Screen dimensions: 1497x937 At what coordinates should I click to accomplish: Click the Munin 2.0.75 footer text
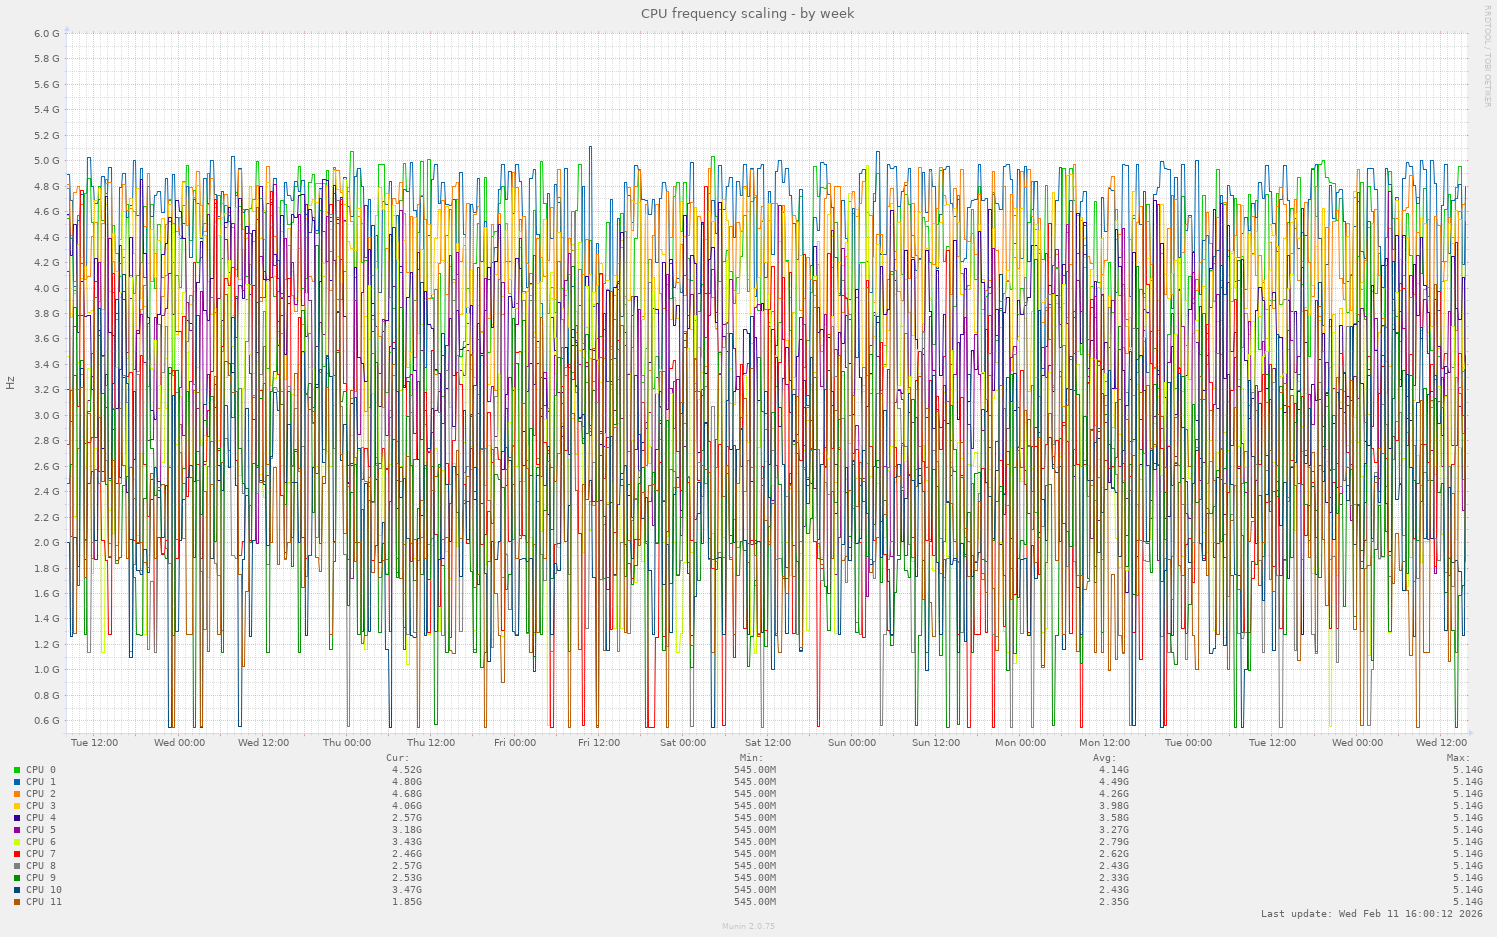pyautogui.click(x=748, y=926)
